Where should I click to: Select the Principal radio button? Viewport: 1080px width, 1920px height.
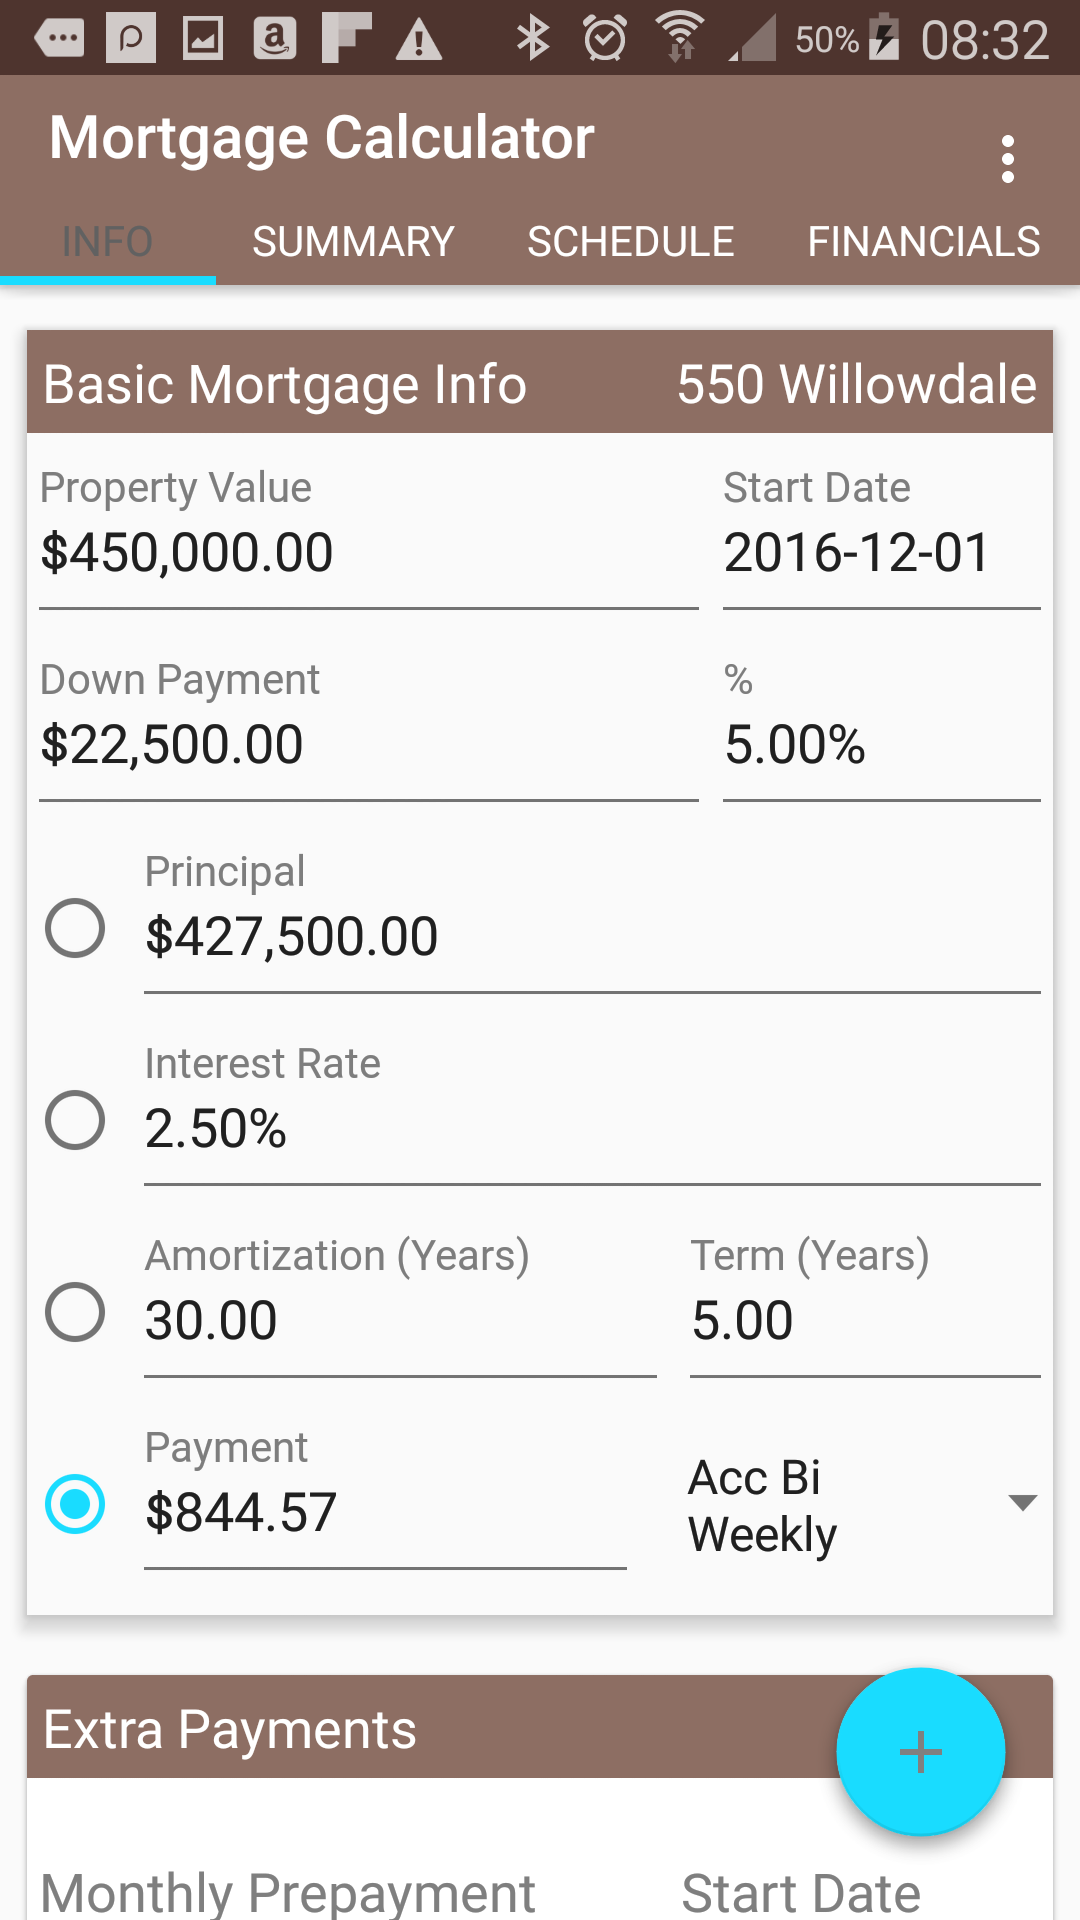[75, 928]
